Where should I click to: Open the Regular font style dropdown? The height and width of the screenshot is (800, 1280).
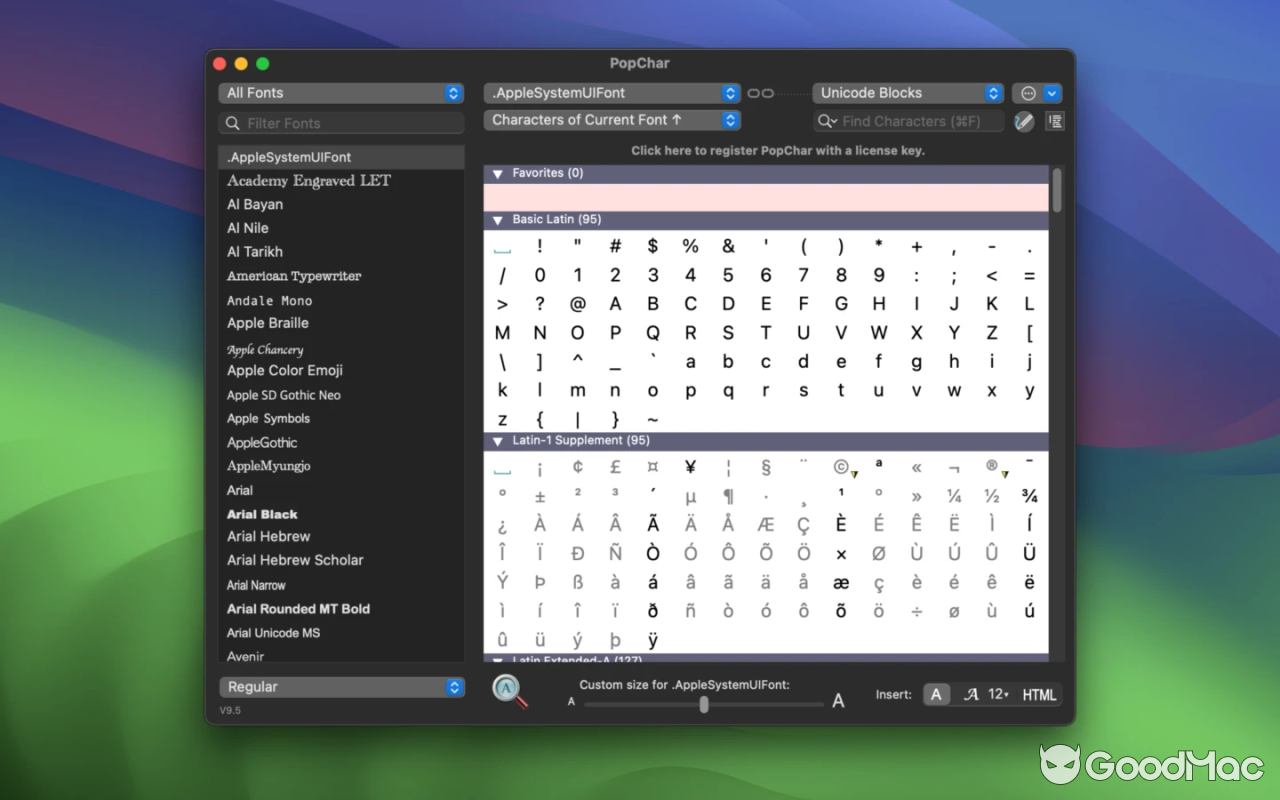click(x=341, y=687)
